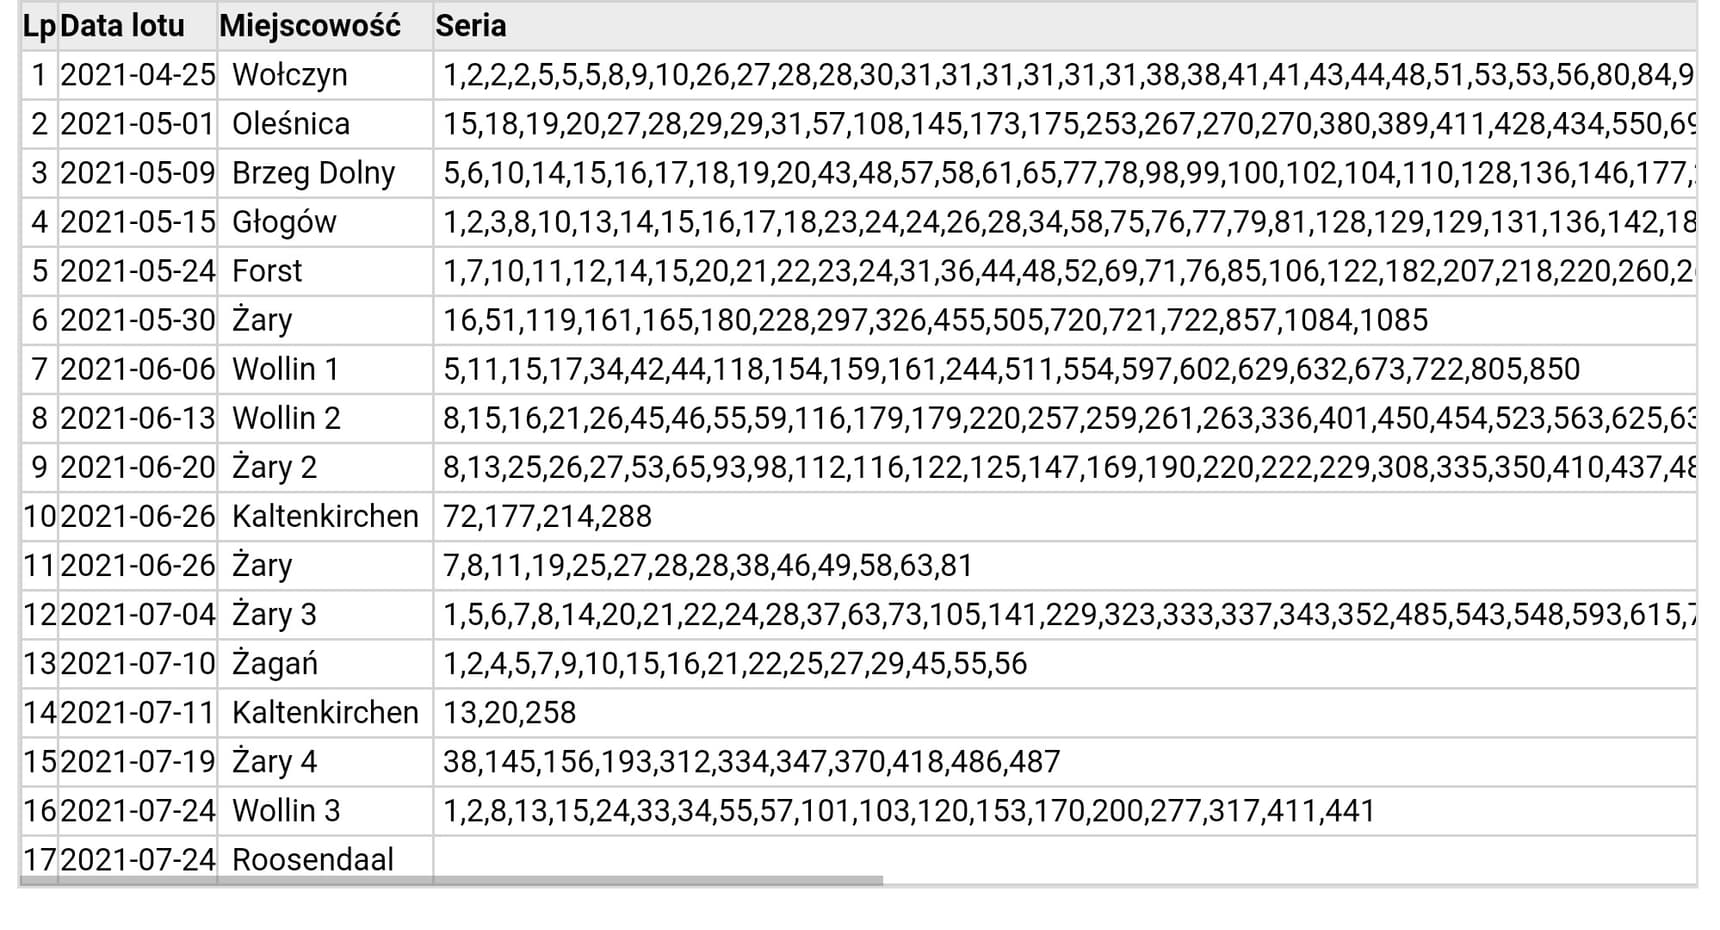Click the Wollin 3 cell
The image size is (1720, 930).
pyautogui.click(x=286, y=810)
